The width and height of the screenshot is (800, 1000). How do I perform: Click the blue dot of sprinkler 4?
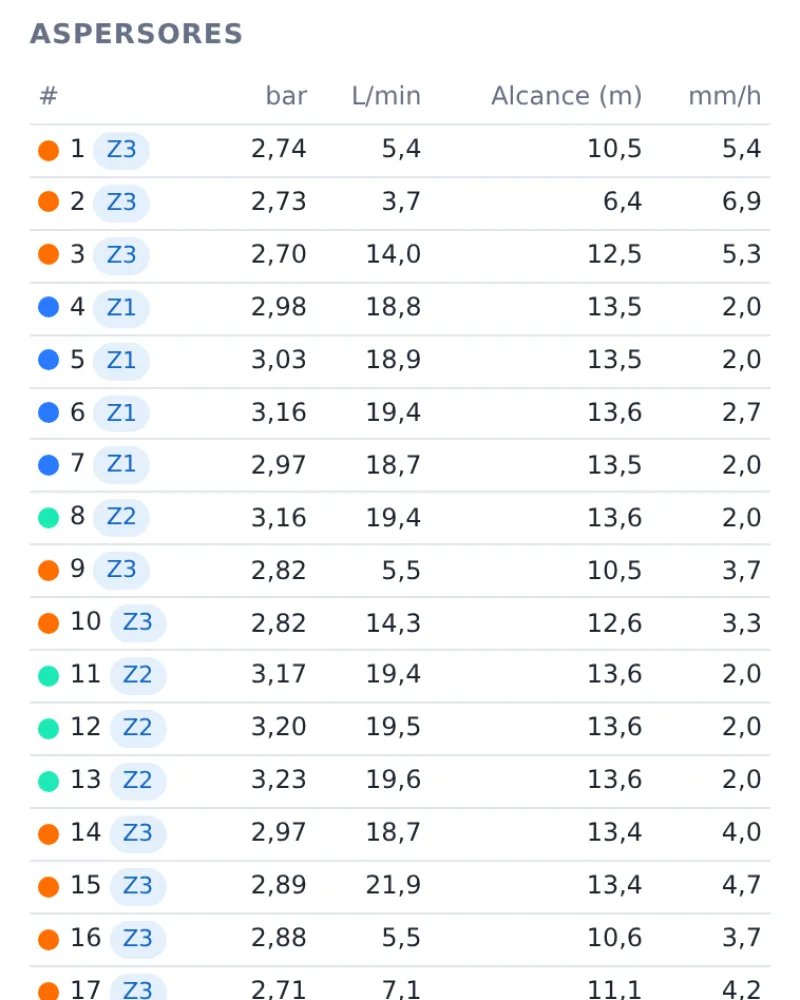(x=48, y=307)
